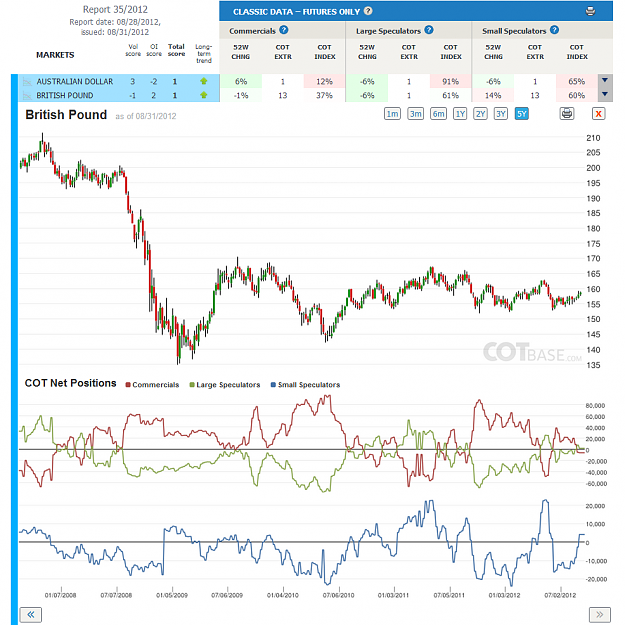The image size is (625, 625).
Task: Toggle the Large Speculators legend series
Action: coord(225,385)
